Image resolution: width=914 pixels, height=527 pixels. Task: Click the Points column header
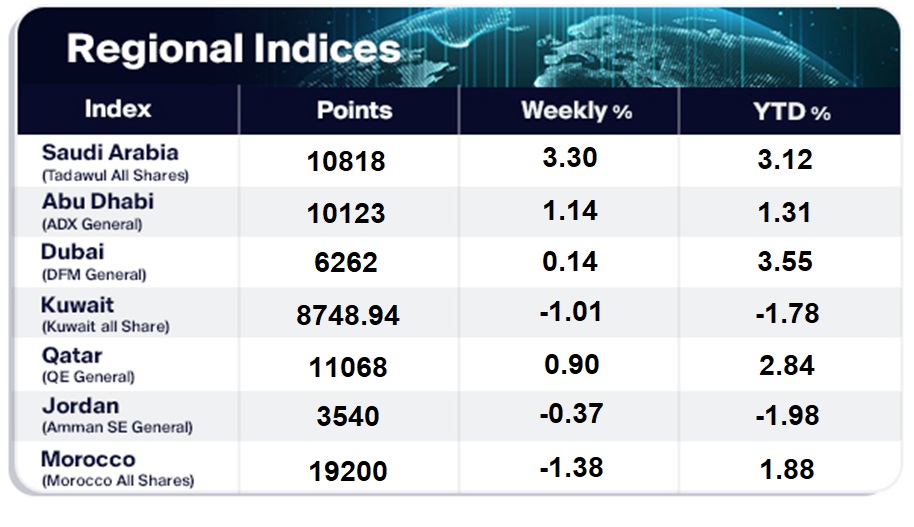click(x=354, y=110)
